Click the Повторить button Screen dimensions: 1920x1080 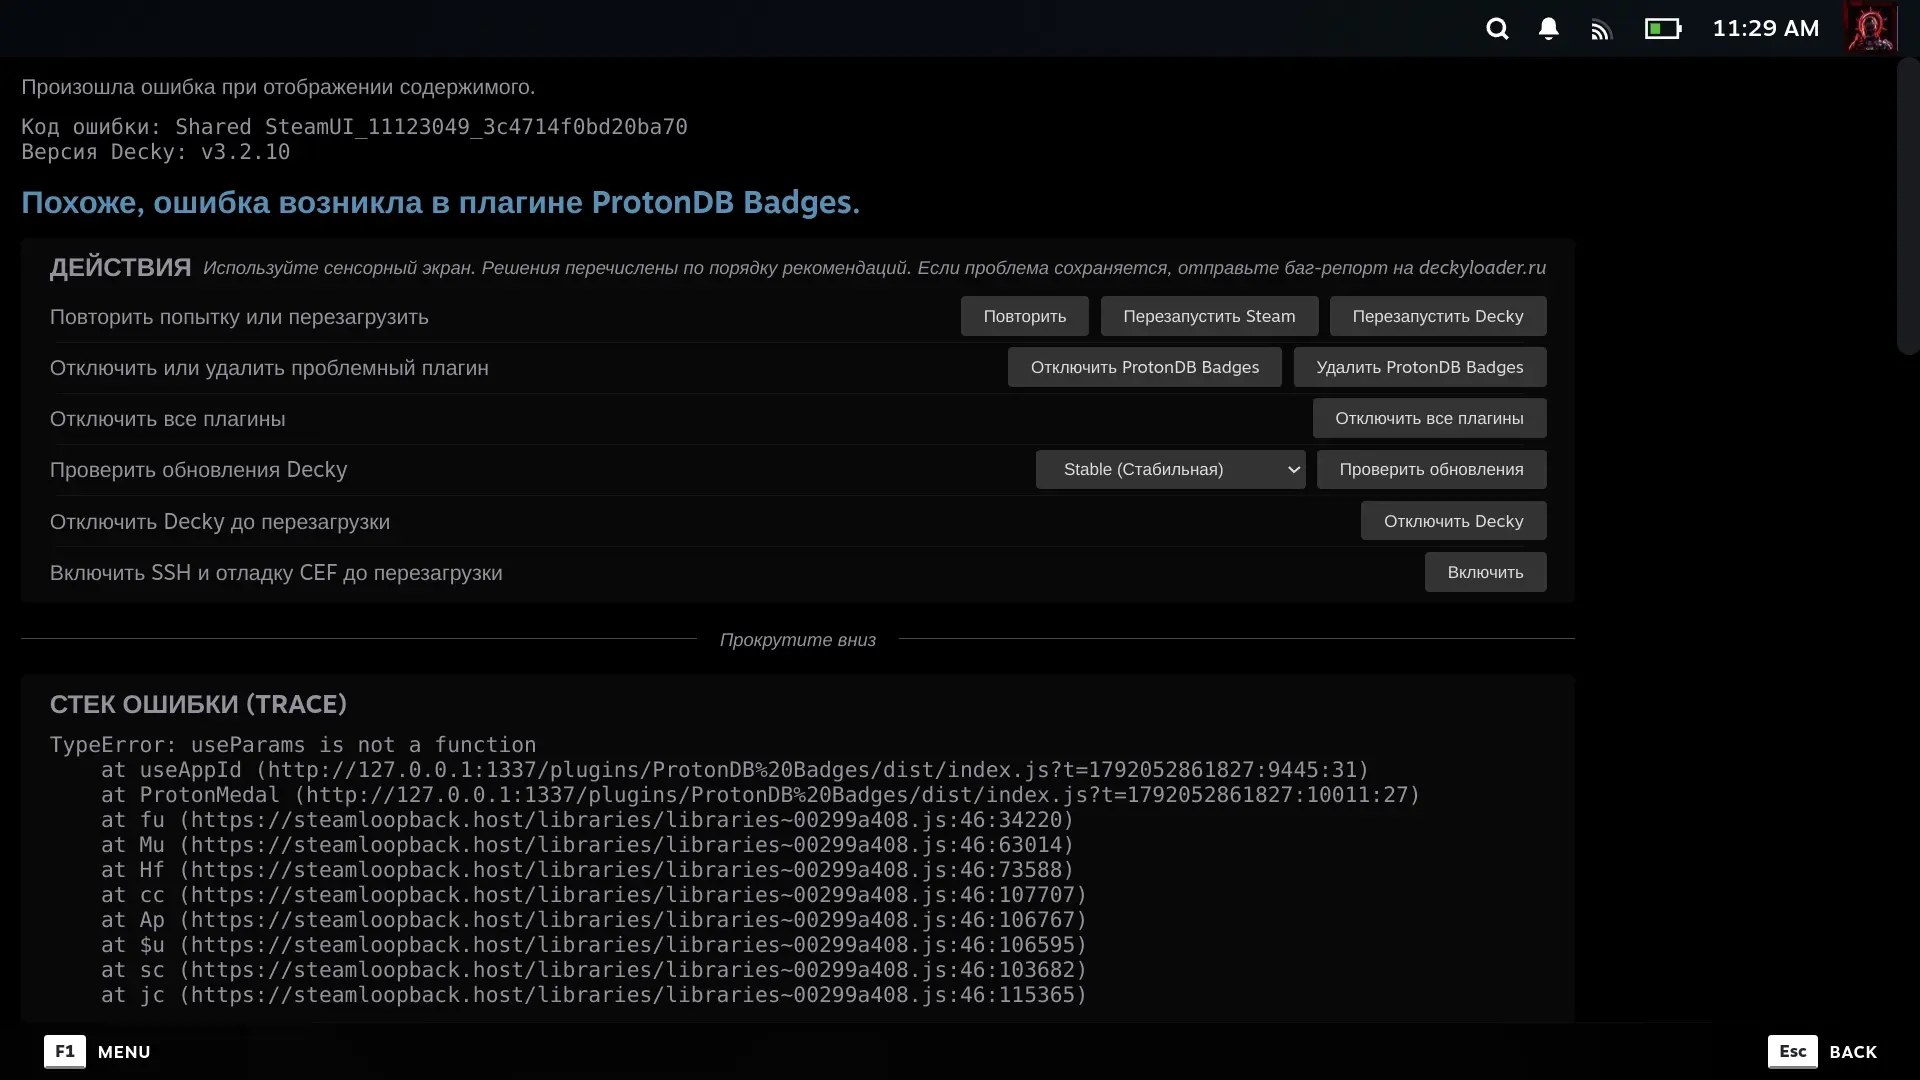1024,316
